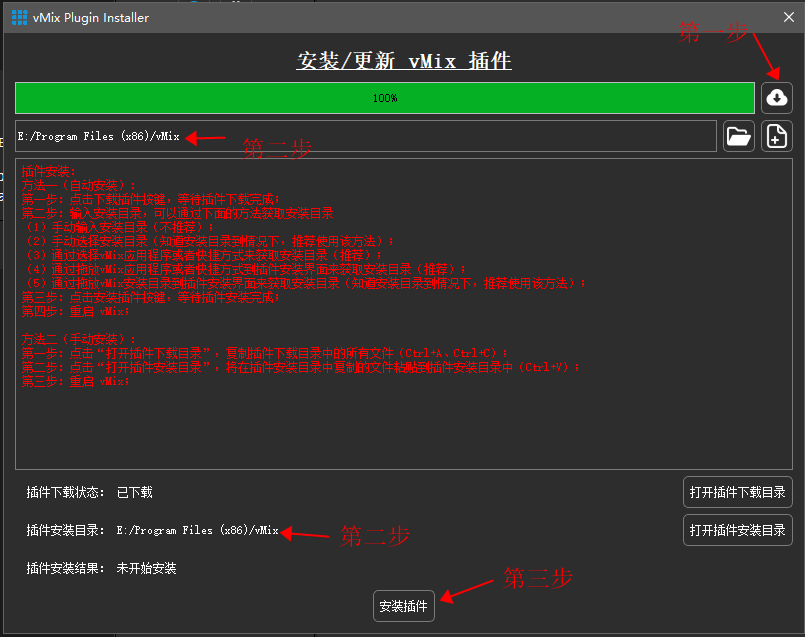Viewport: 805px width, 637px height.
Task: Click the line 第三步：点击安装插件按键
Action: coord(150,297)
